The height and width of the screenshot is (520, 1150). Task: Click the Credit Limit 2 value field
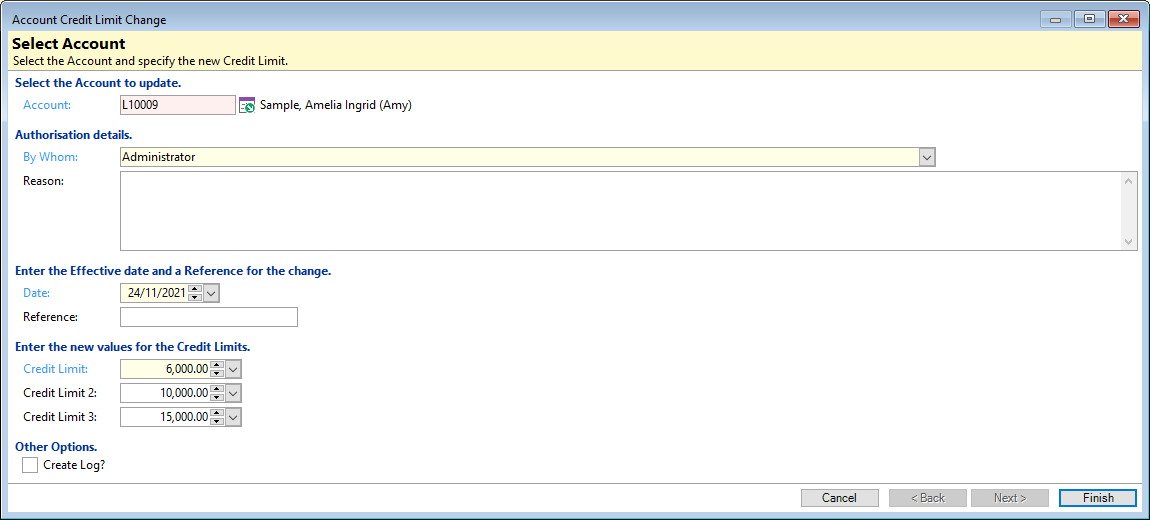[x=165, y=393]
